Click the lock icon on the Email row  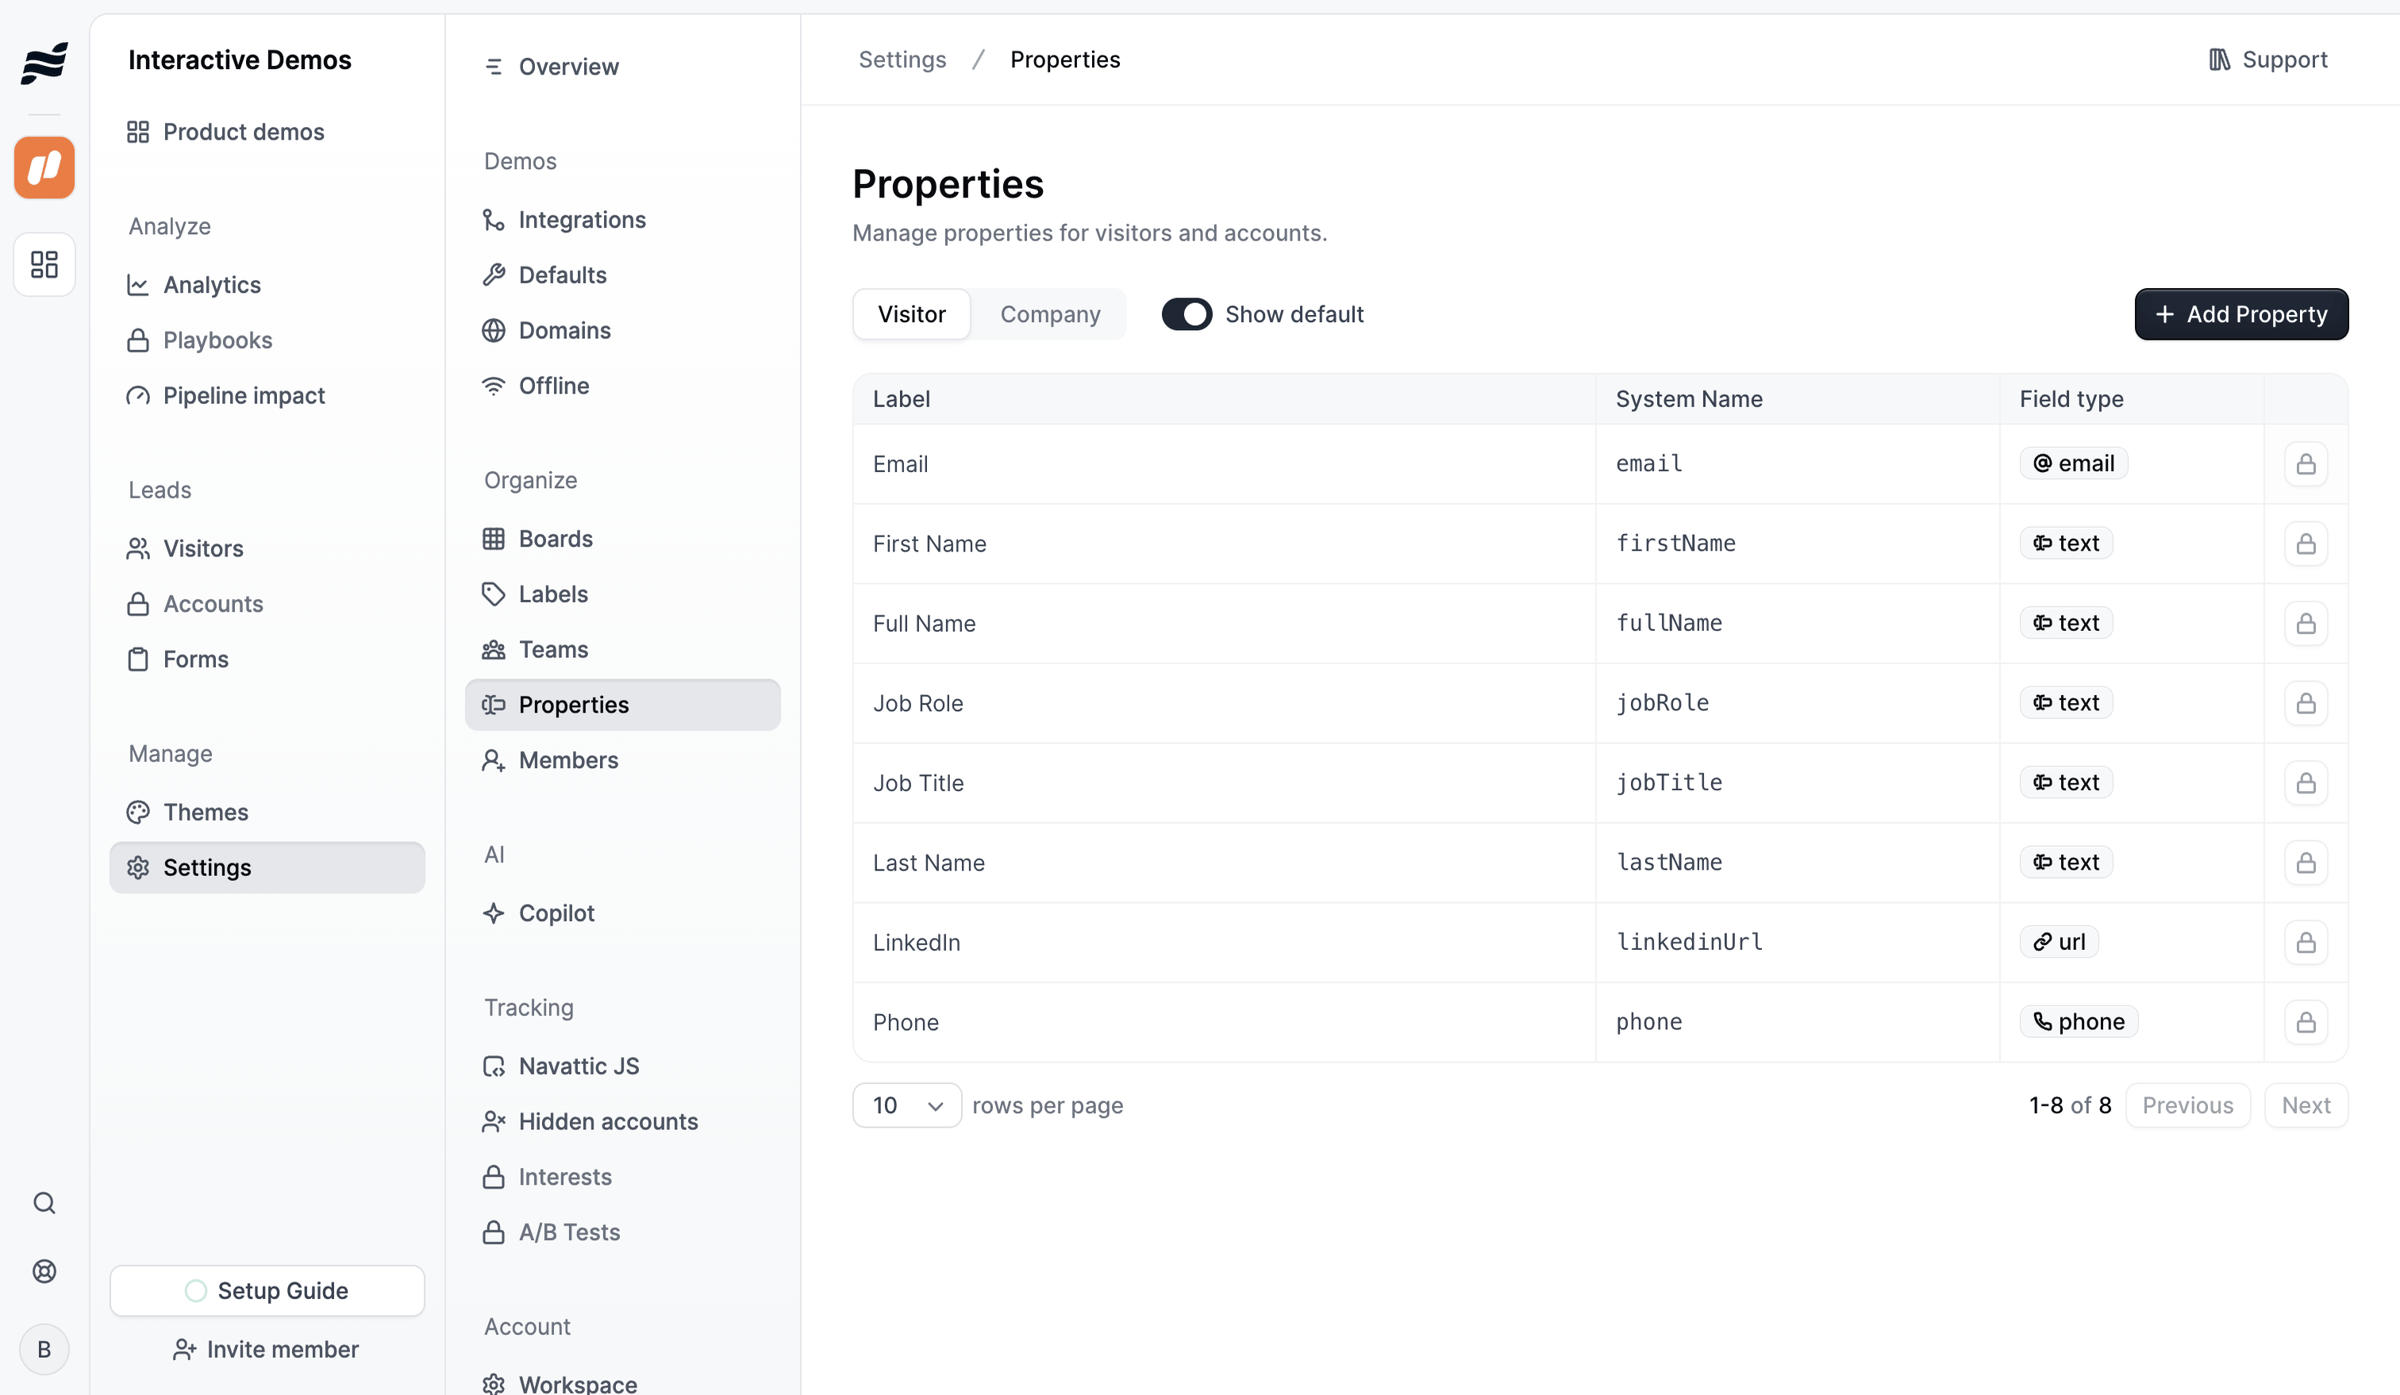[2306, 464]
